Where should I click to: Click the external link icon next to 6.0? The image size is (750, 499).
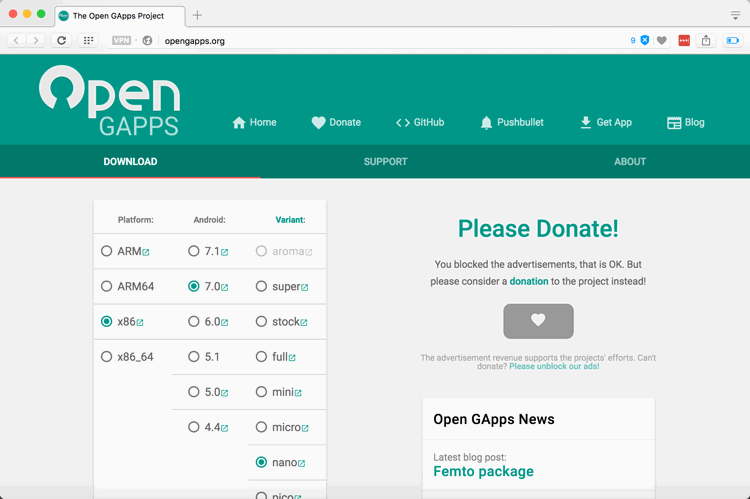(224, 323)
